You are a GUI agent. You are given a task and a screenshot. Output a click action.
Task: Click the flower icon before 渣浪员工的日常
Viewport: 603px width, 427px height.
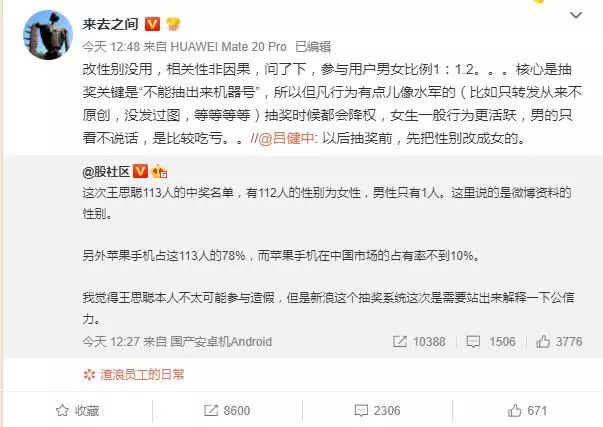[89, 374]
